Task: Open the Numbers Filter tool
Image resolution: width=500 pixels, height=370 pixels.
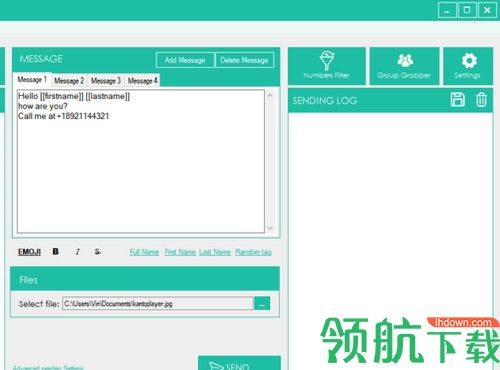Action: (327, 66)
